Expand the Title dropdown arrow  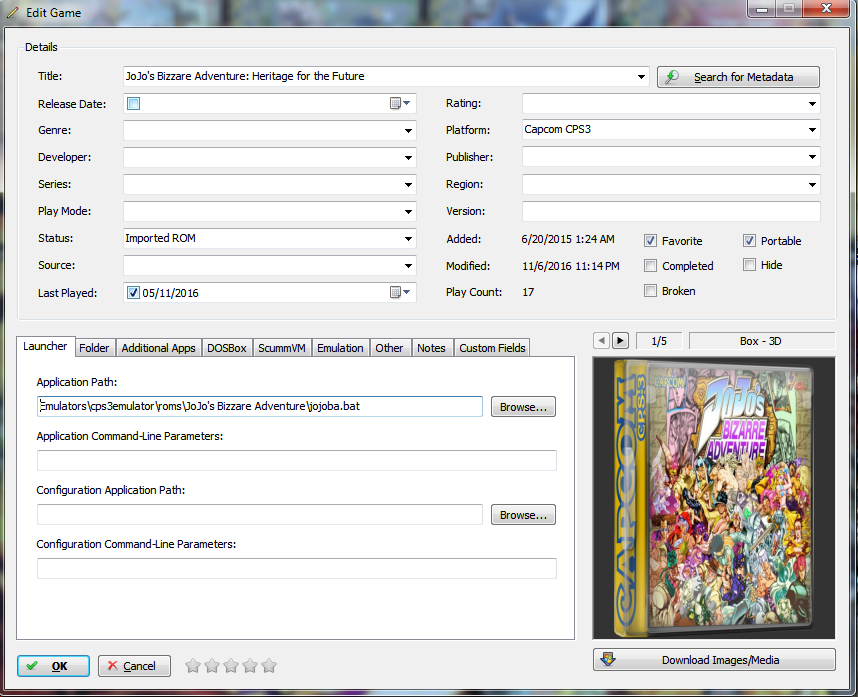pos(641,77)
